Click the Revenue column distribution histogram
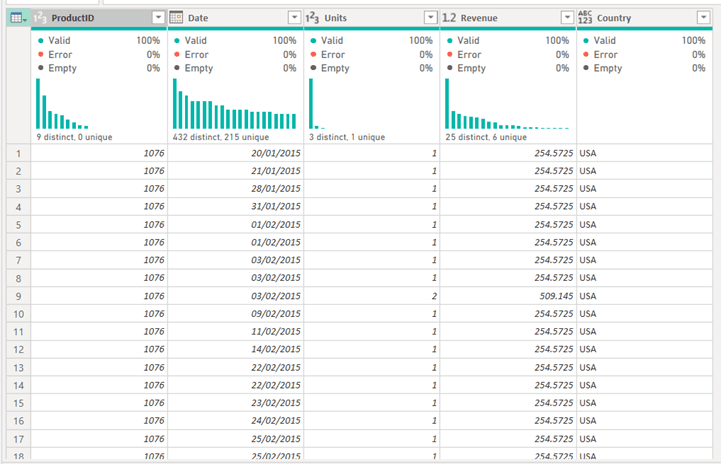Viewport: 721px width, 464px height. (508, 110)
